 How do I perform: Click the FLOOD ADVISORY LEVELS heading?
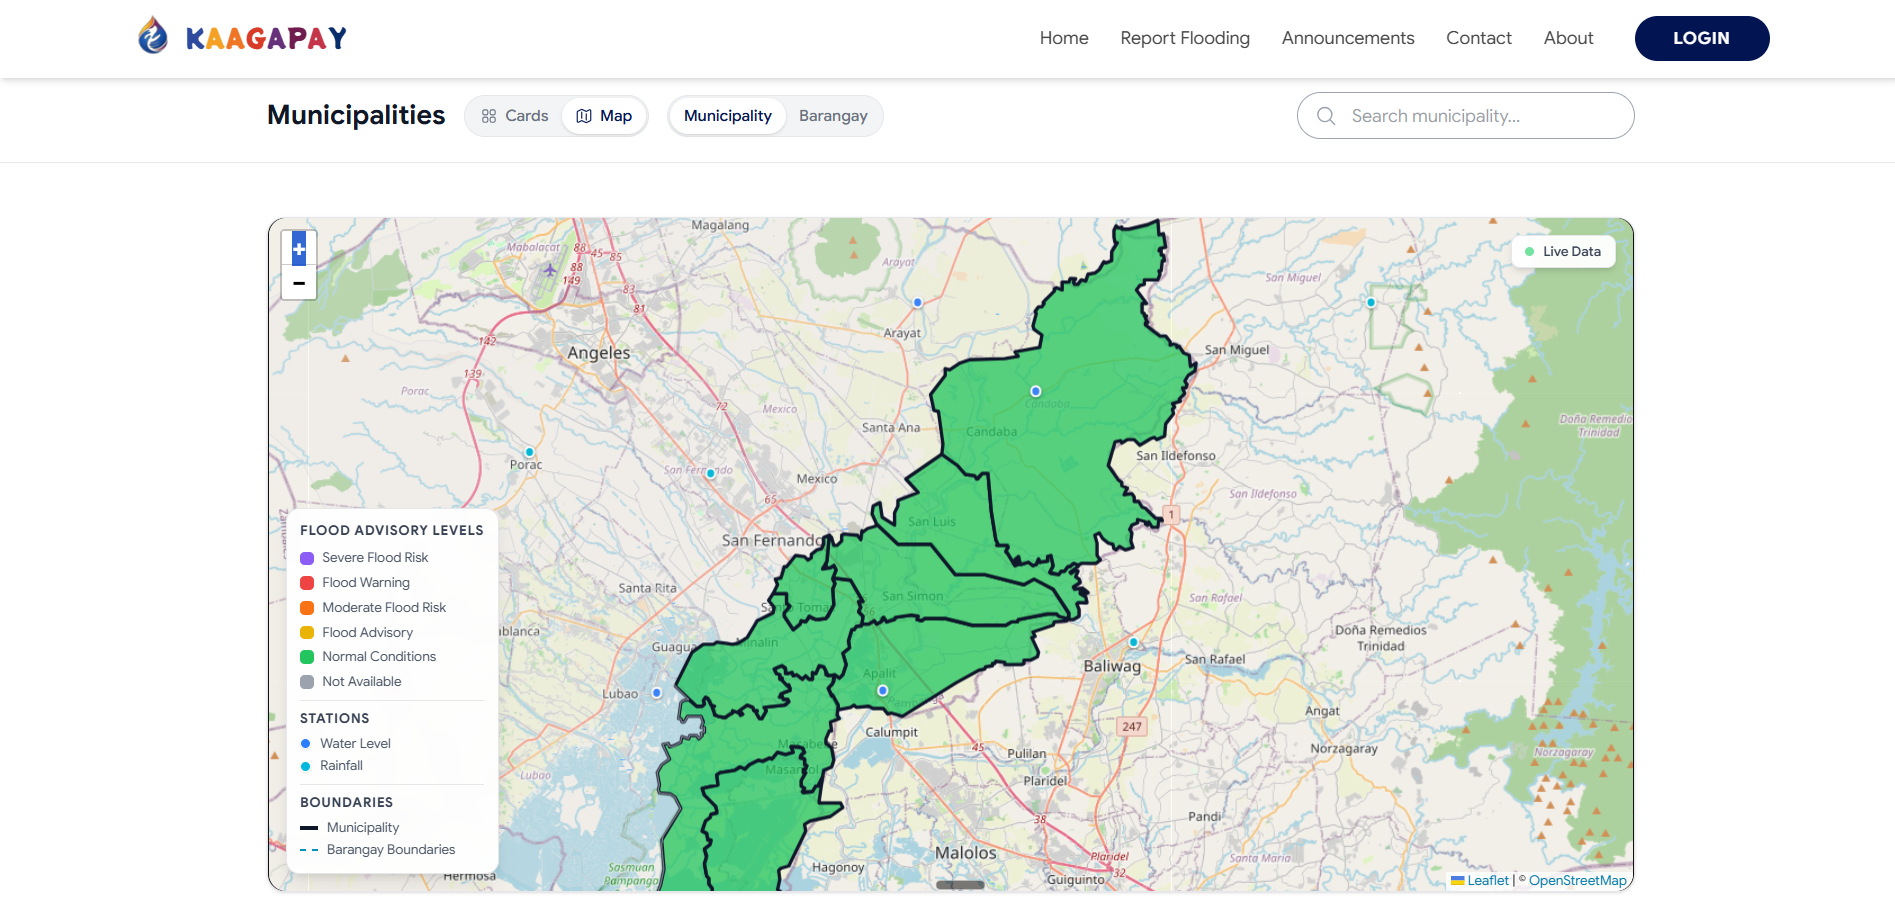pos(392,530)
